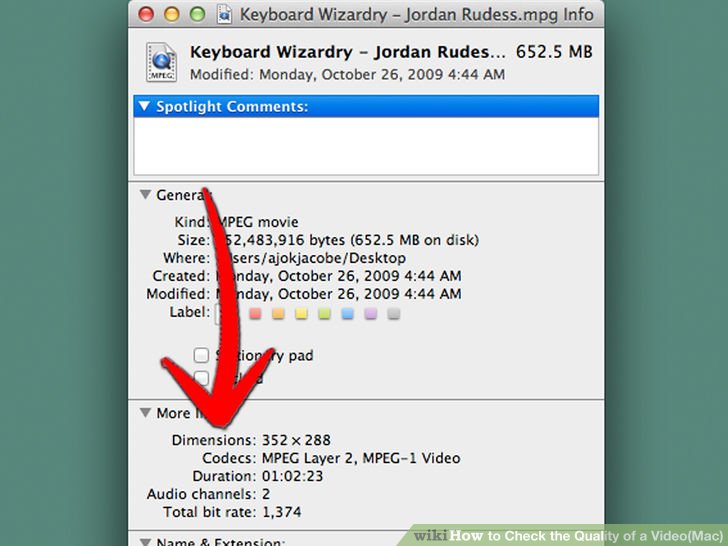Click the MPEG file icon in header
Image resolution: width=728 pixels, height=546 pixels.
click(161, 62)
